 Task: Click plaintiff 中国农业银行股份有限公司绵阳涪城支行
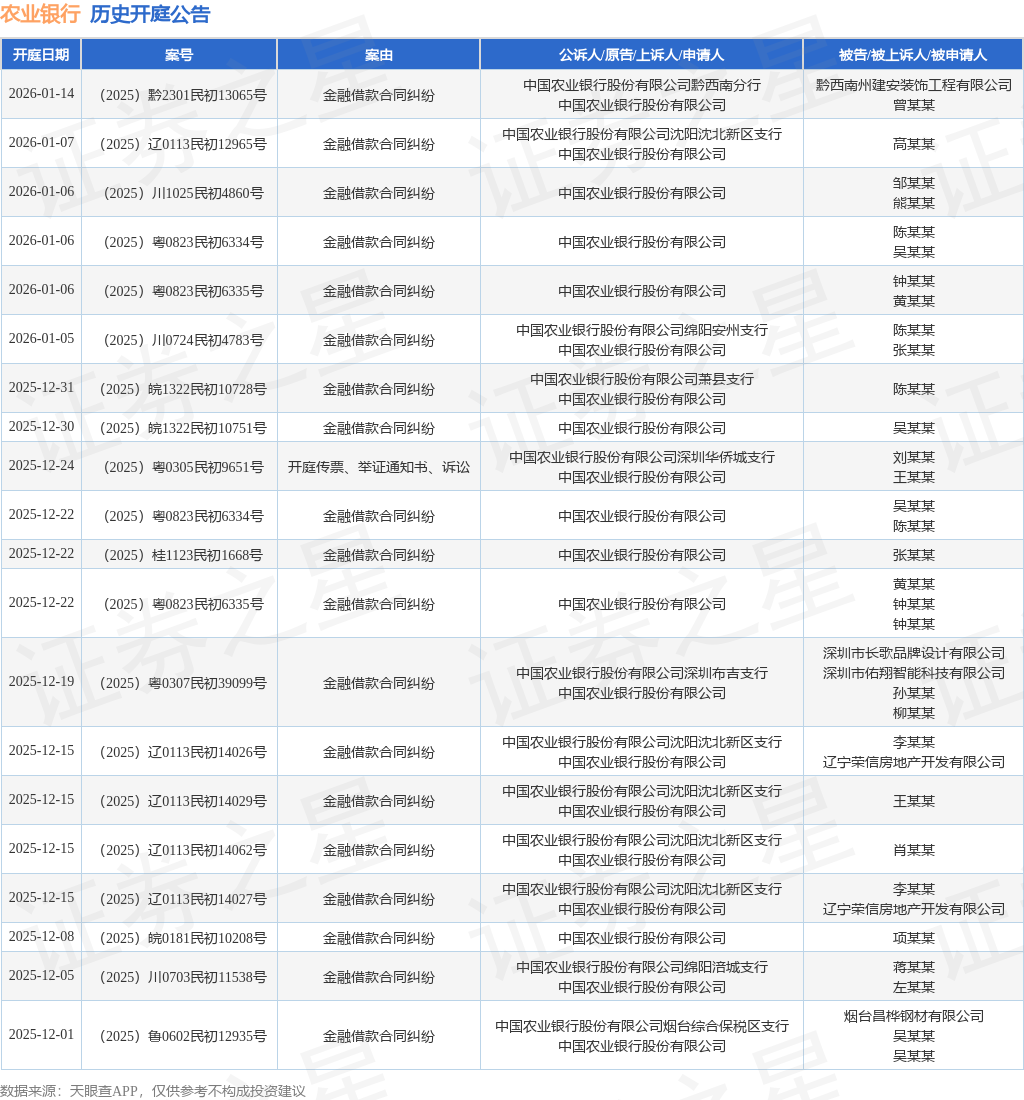click(x=642, y=967)
